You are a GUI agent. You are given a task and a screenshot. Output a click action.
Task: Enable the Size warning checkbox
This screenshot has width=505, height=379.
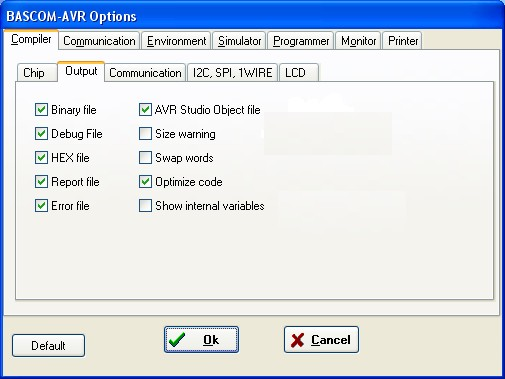tap(145, 134)
